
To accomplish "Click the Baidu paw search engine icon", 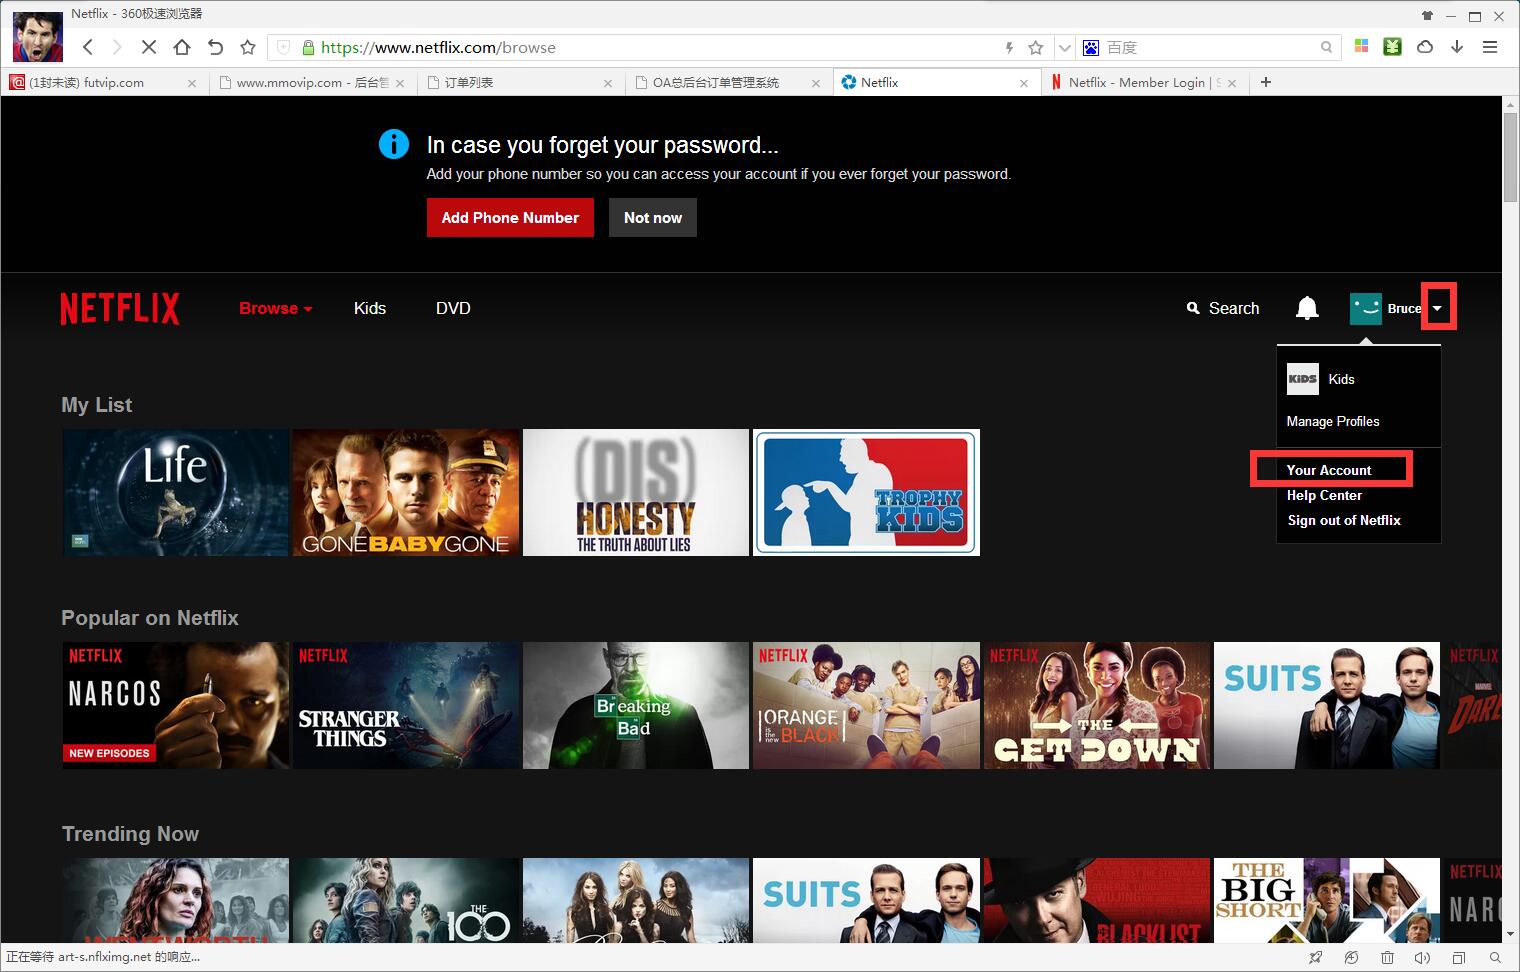I will click(1090, 47).
